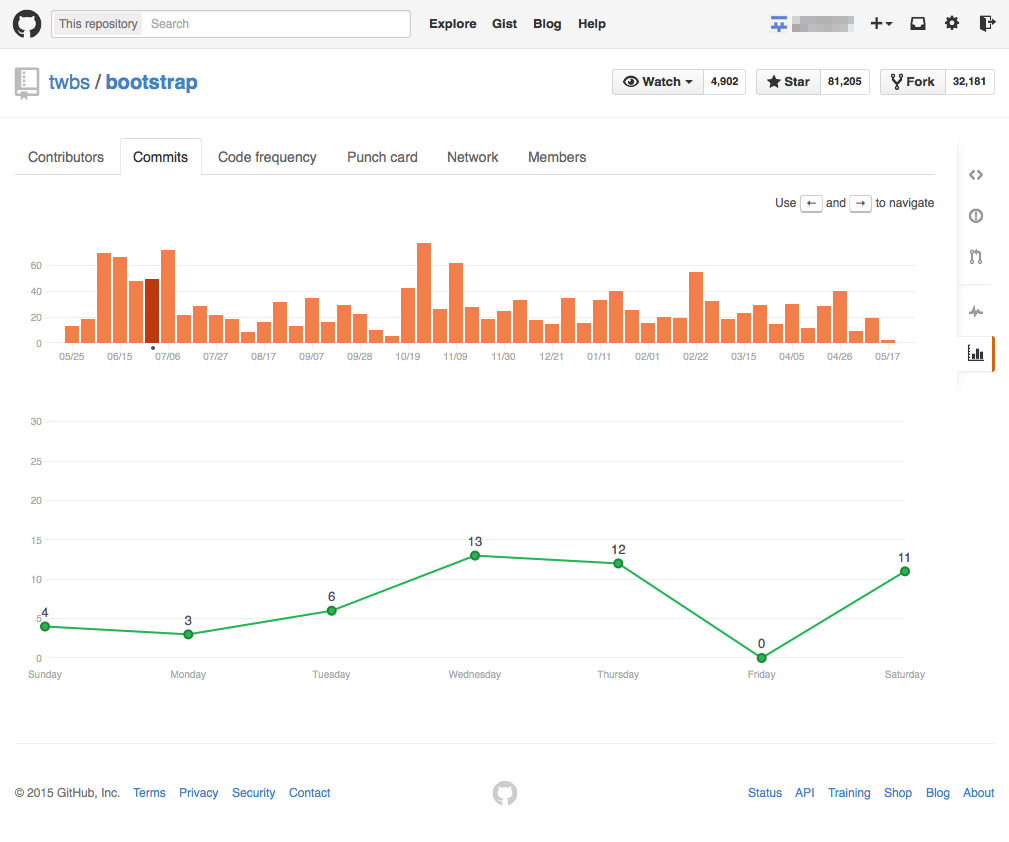The width and height of the screenshot is (1009, 842).
Task: Click the right arrow navigation control
Action: point(860,203)
